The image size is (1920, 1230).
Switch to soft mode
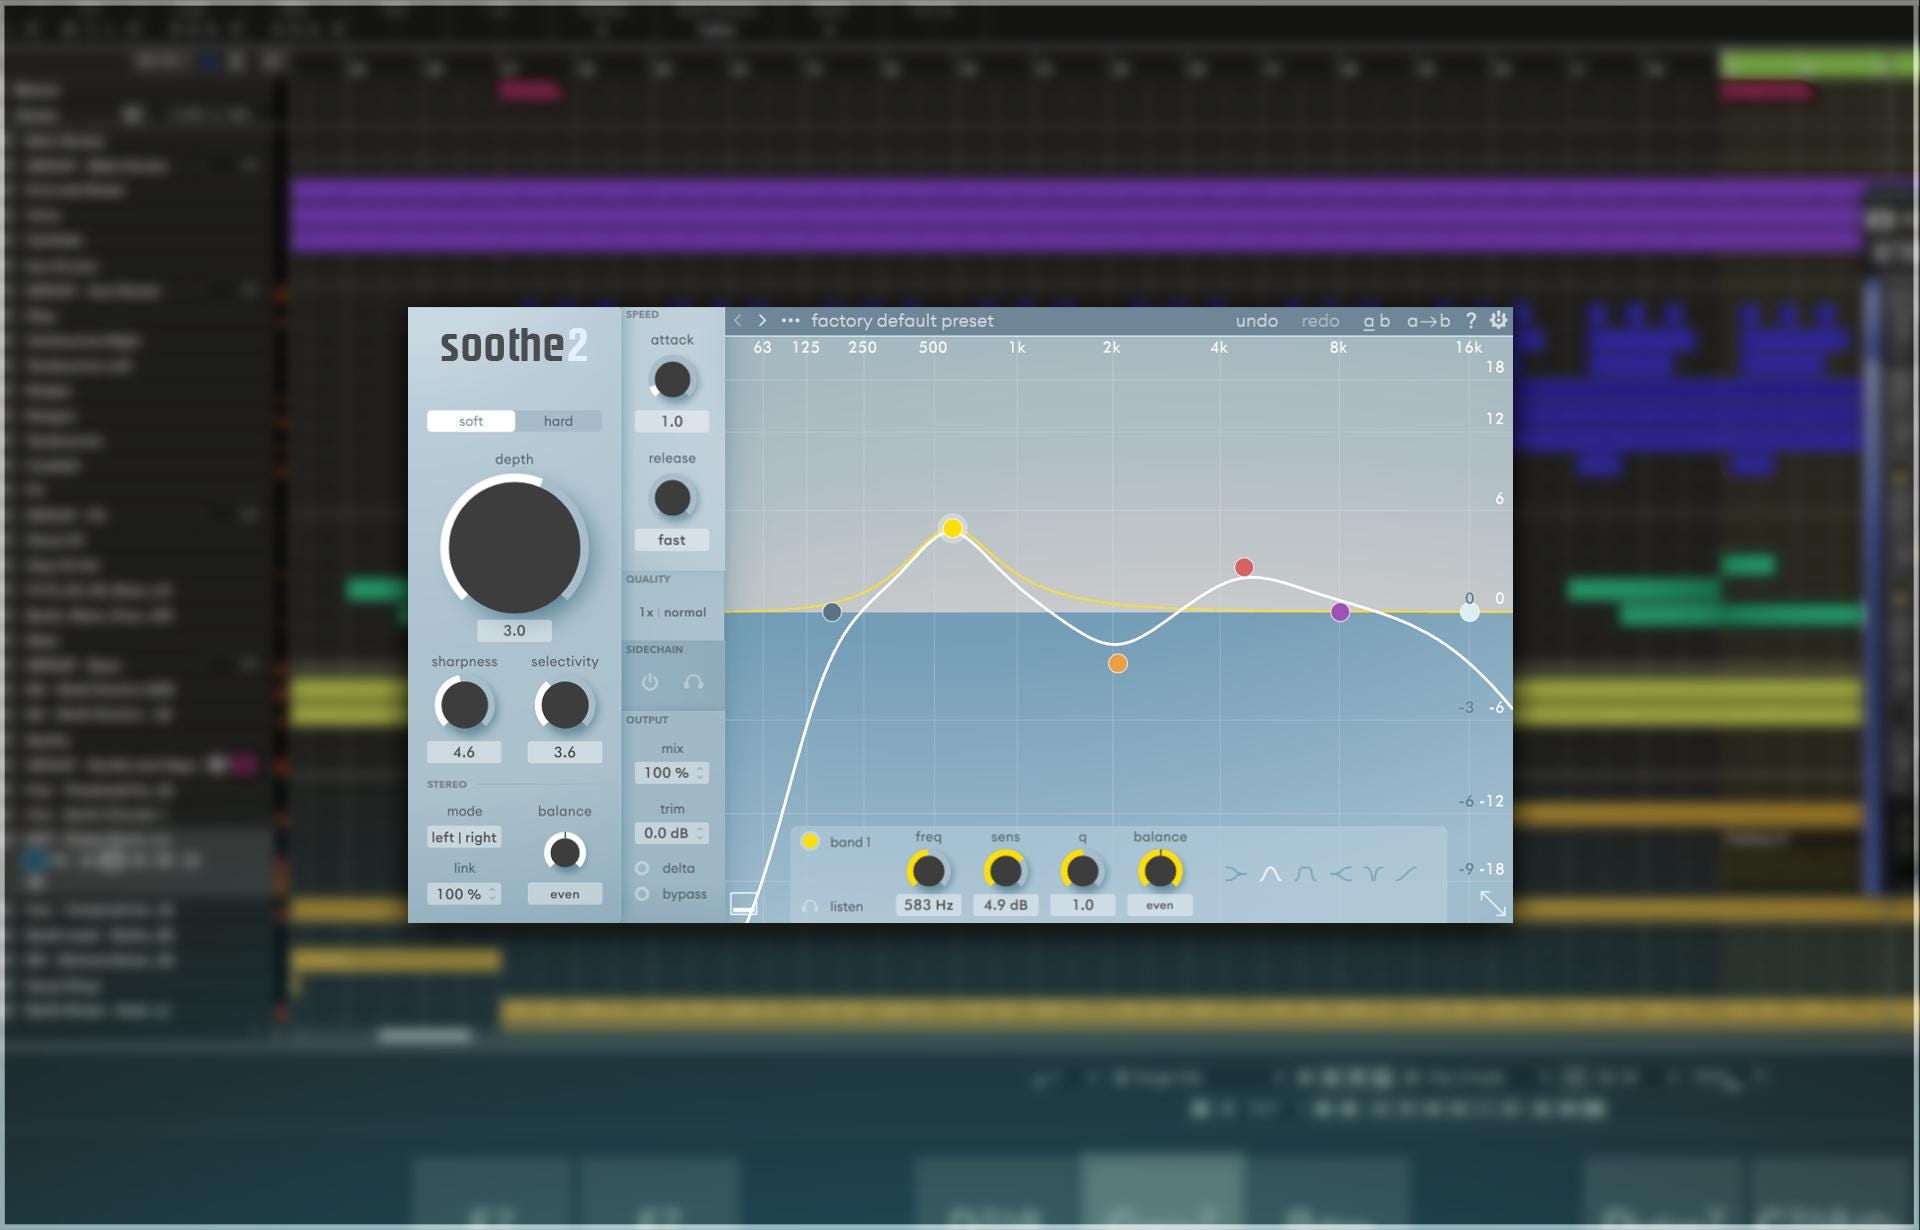click(x=471, y=421)
